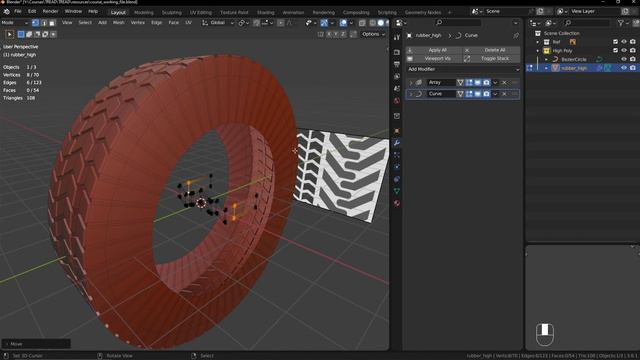Open the Scene properties tab icon
The width and height of the screenshot is (640, 360).
(x=397, y=88)
